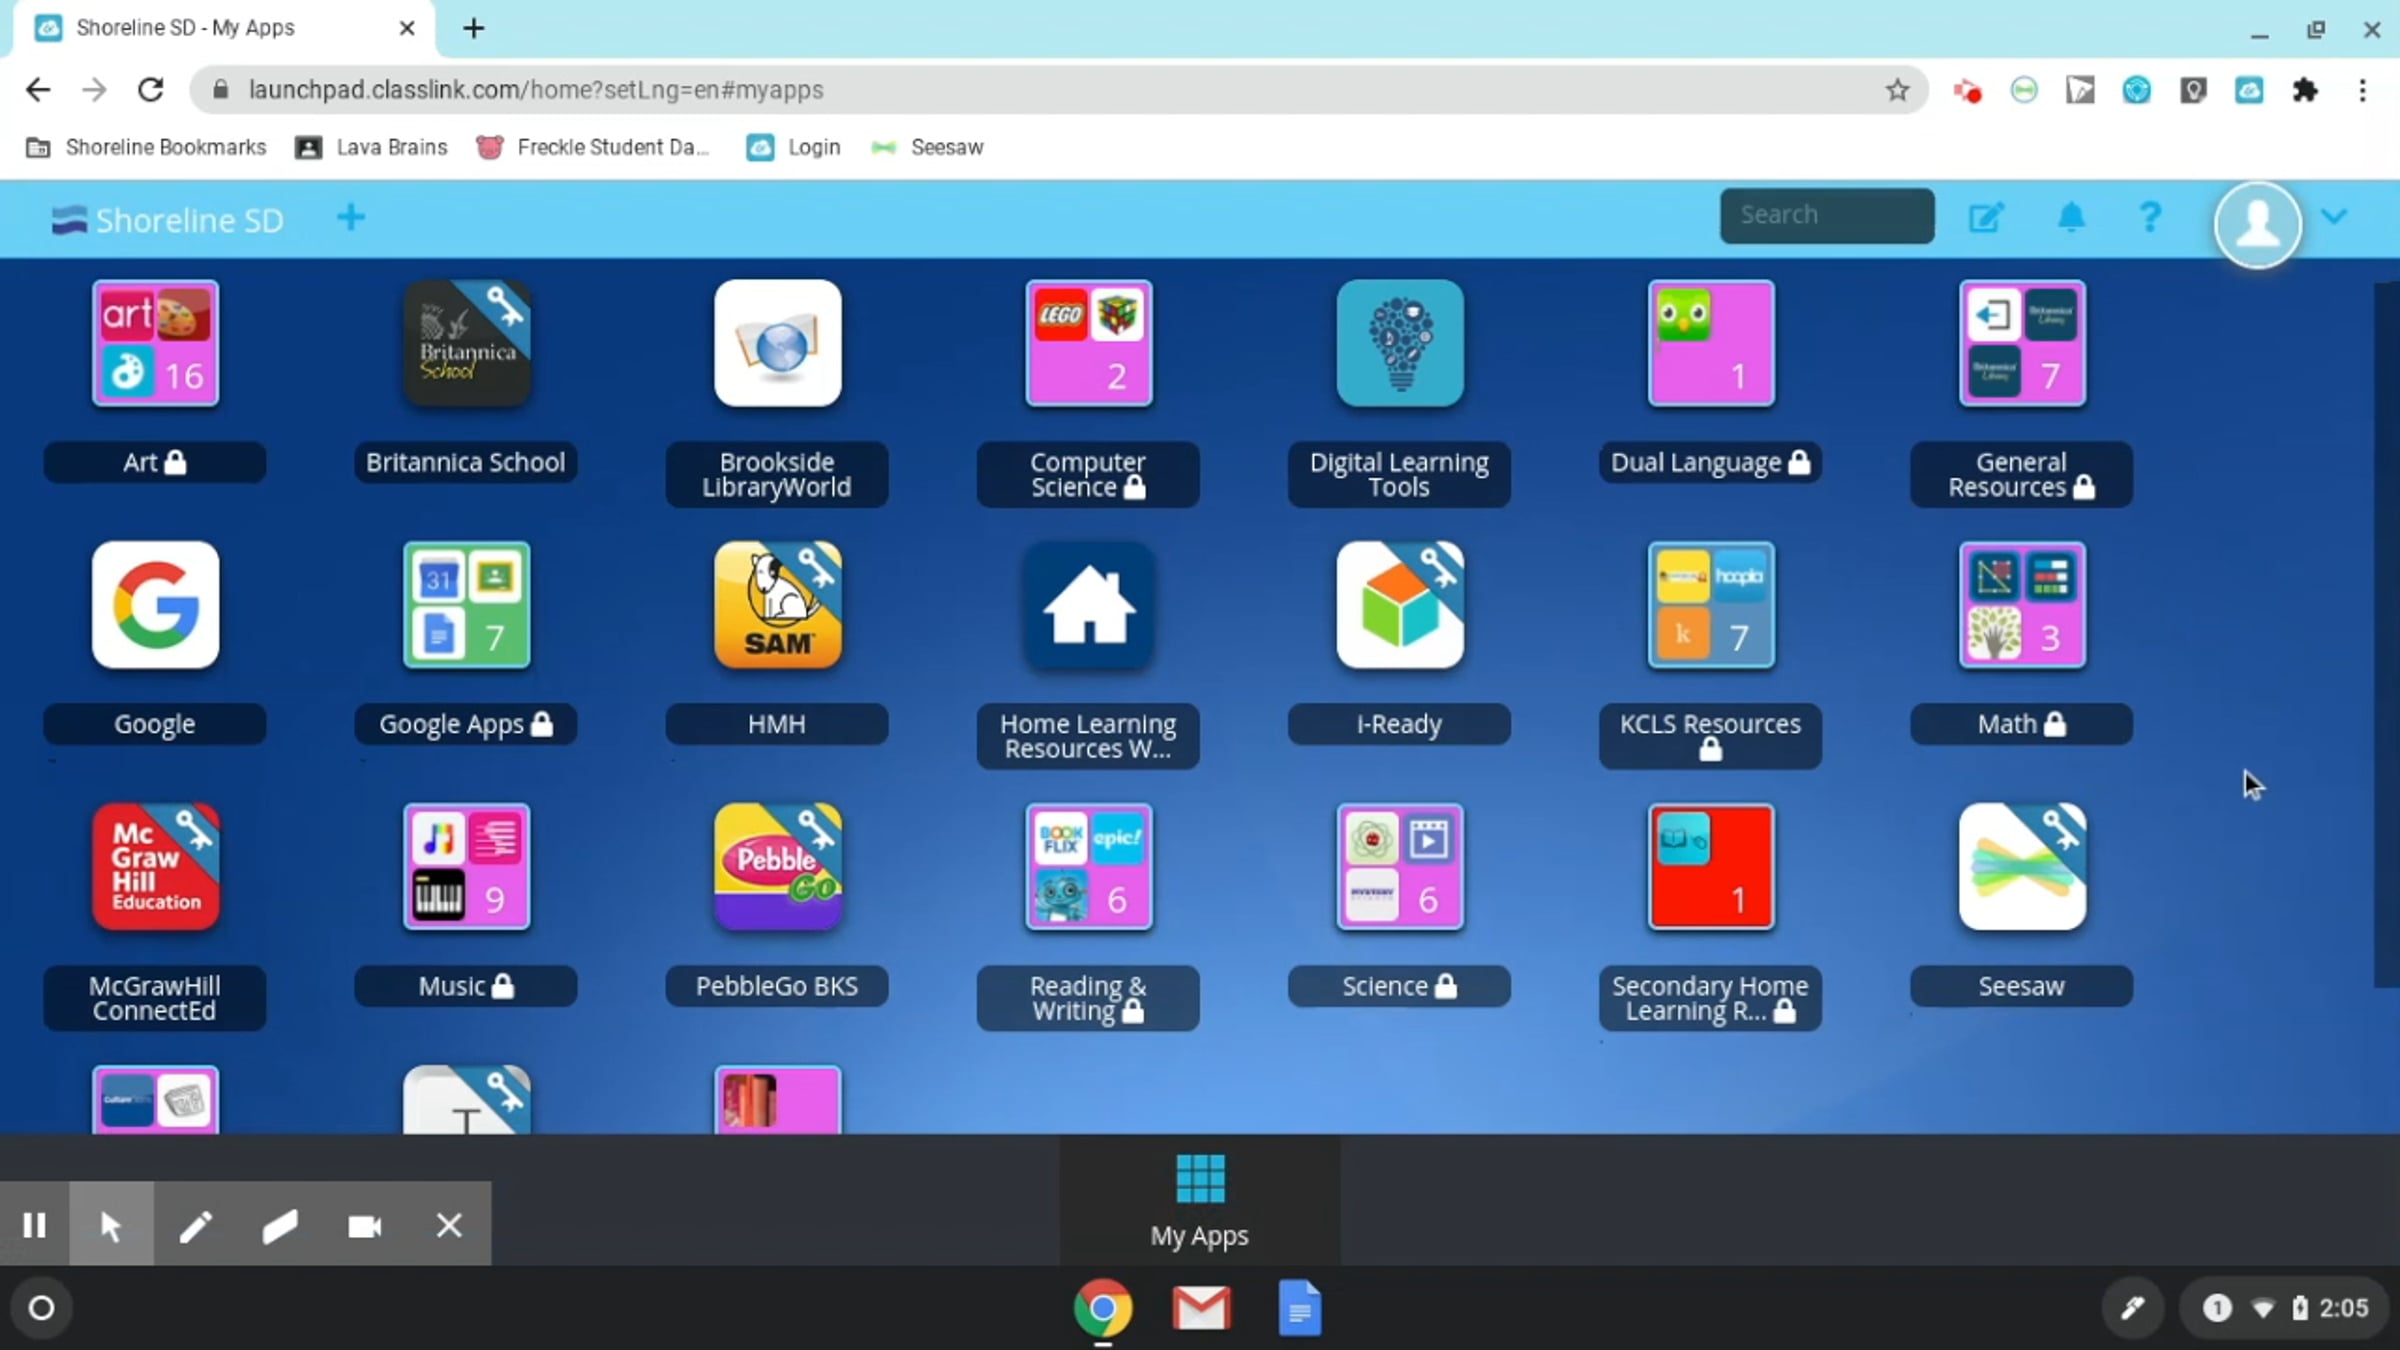Select the pen annotation tool
Viewport: 2400px width, 1350px height.
coord(196,1226)
